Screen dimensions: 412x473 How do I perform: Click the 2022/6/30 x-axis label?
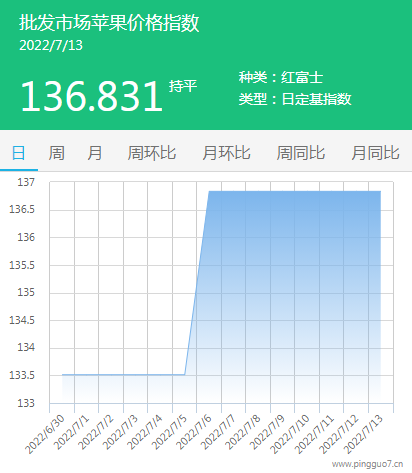[x=46, y=433]
